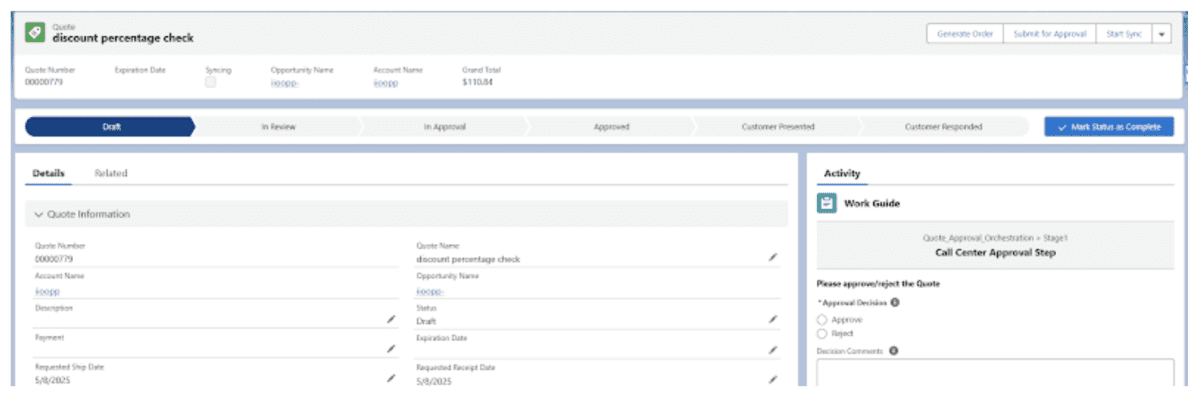Select the Approve radio button
The height and width of the screenshot is (395, 1200).
tap(822, 319)
